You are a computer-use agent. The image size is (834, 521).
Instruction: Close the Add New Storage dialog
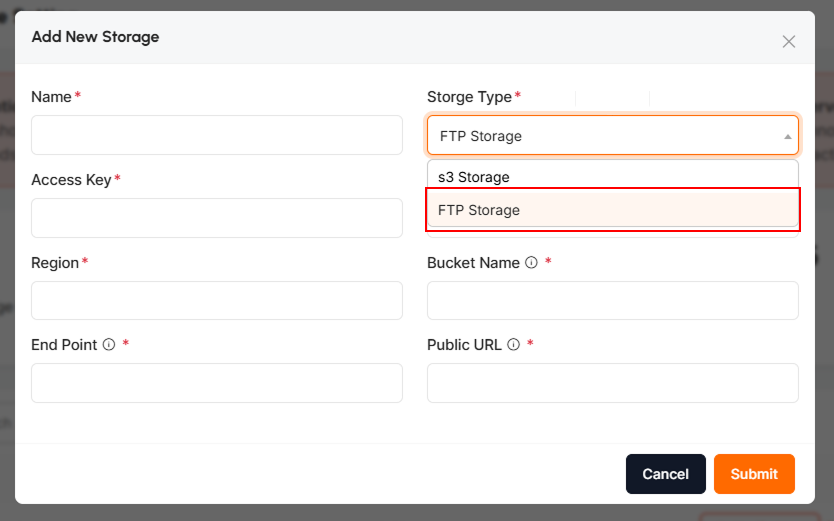point(788,41)
